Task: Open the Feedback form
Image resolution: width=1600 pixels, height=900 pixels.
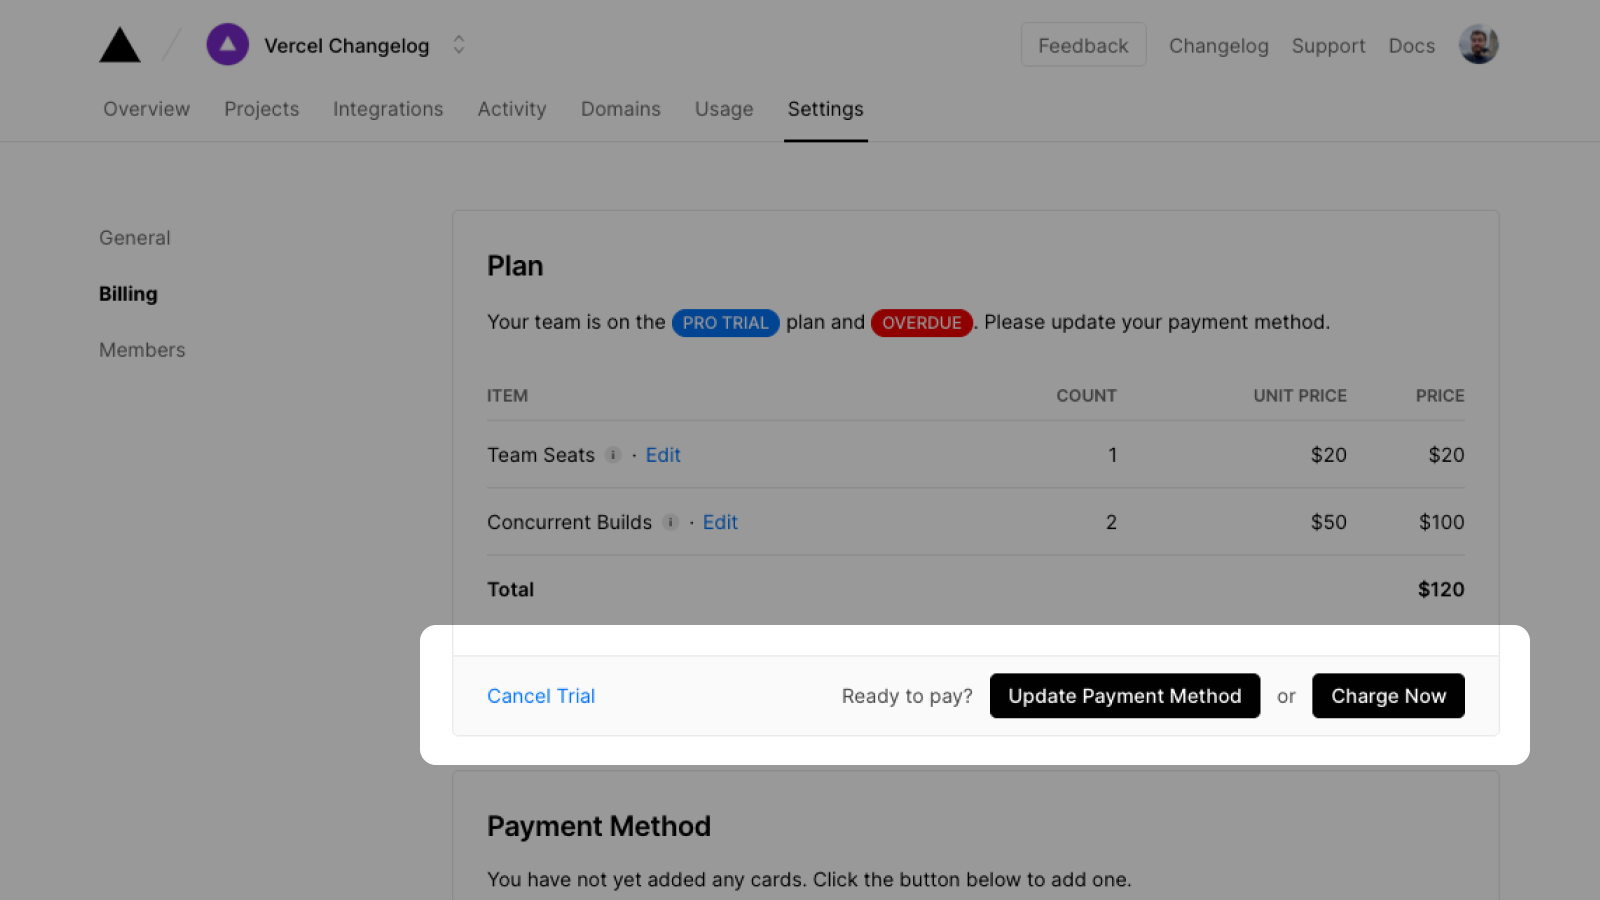Action: 1083,44
